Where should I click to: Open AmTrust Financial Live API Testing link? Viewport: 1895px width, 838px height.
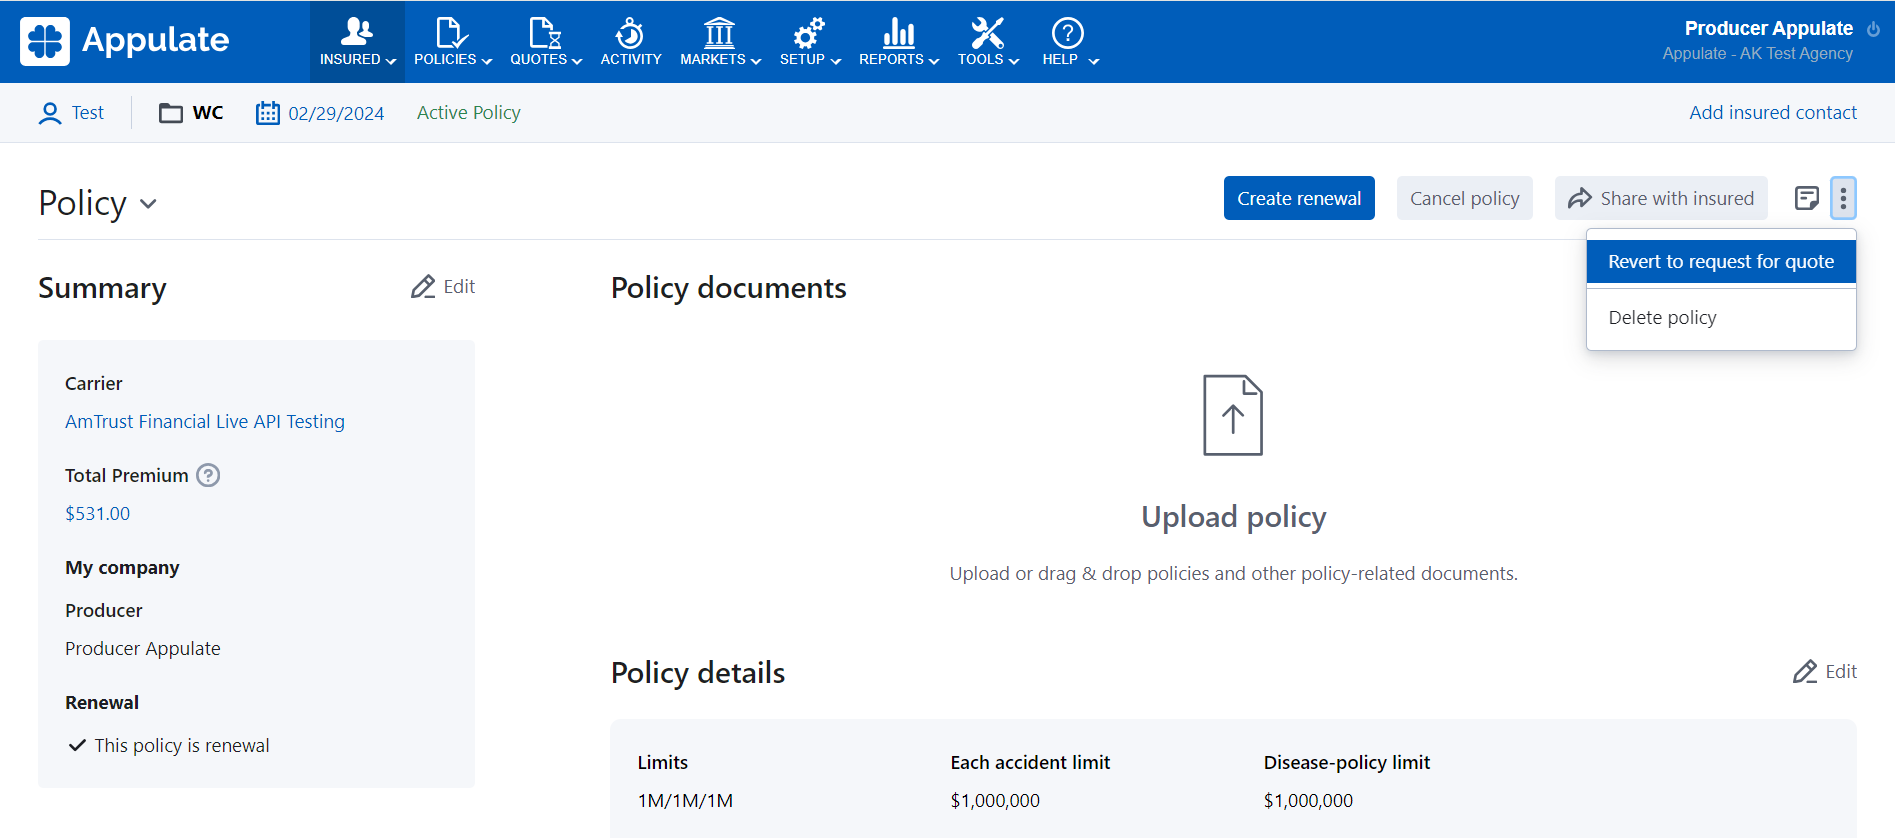point(205,421)
